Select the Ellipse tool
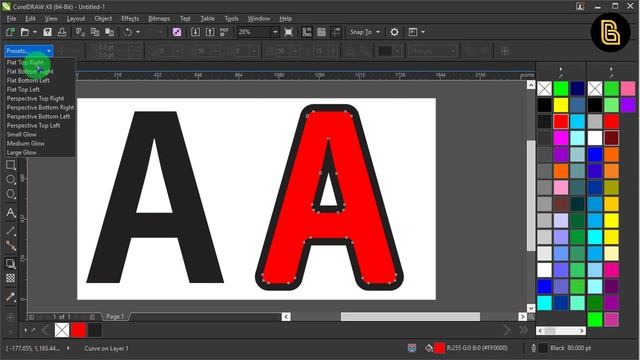The height and width of the screenshot is (360, 640). point(11,180)
